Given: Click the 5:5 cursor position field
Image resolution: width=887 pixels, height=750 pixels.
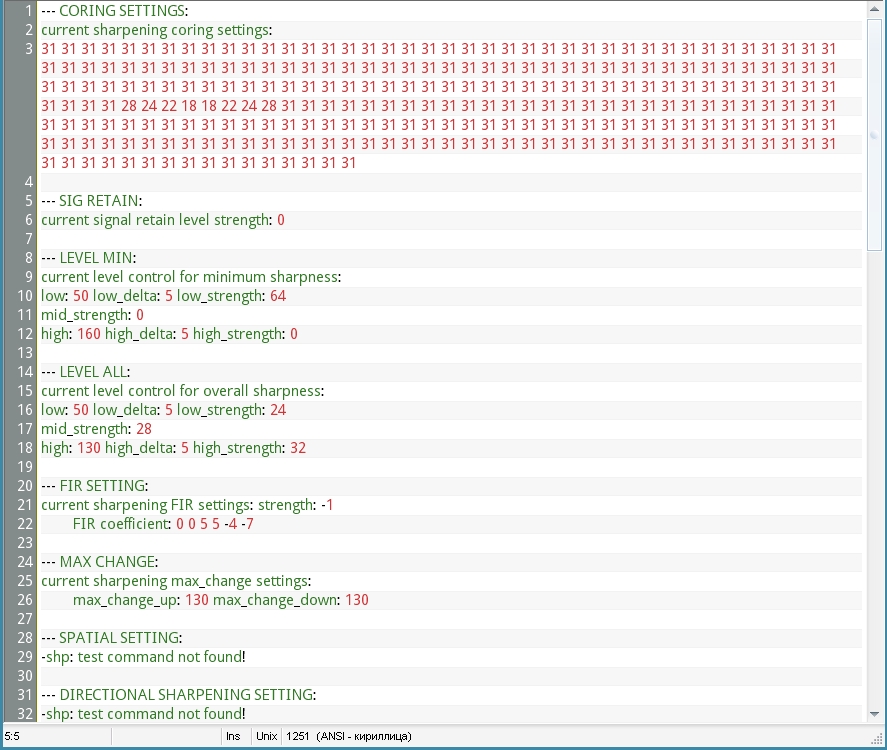Looking at the screenshot, I should point(12,737).
